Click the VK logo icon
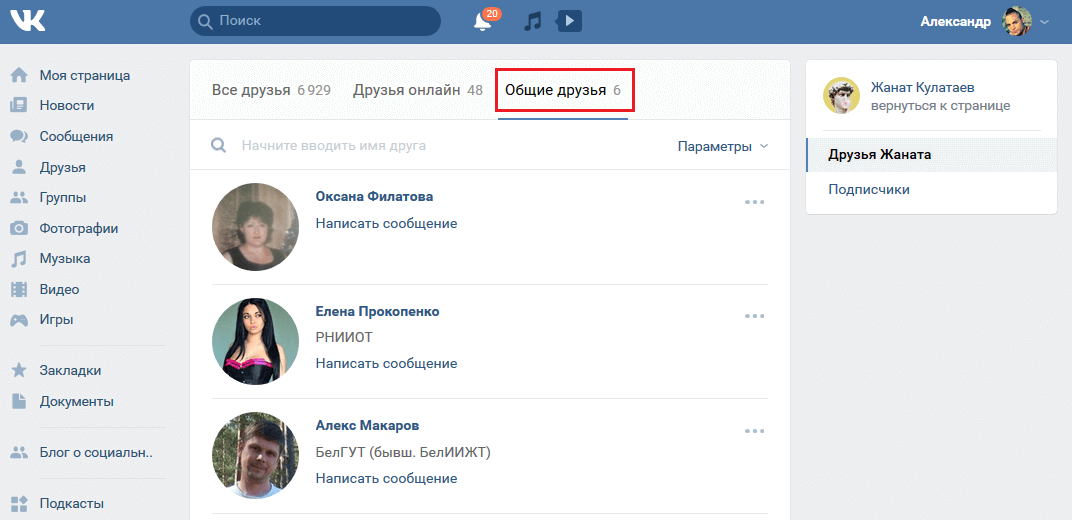The height and width of the screenshot is (520, 1072). click(28, 21)
